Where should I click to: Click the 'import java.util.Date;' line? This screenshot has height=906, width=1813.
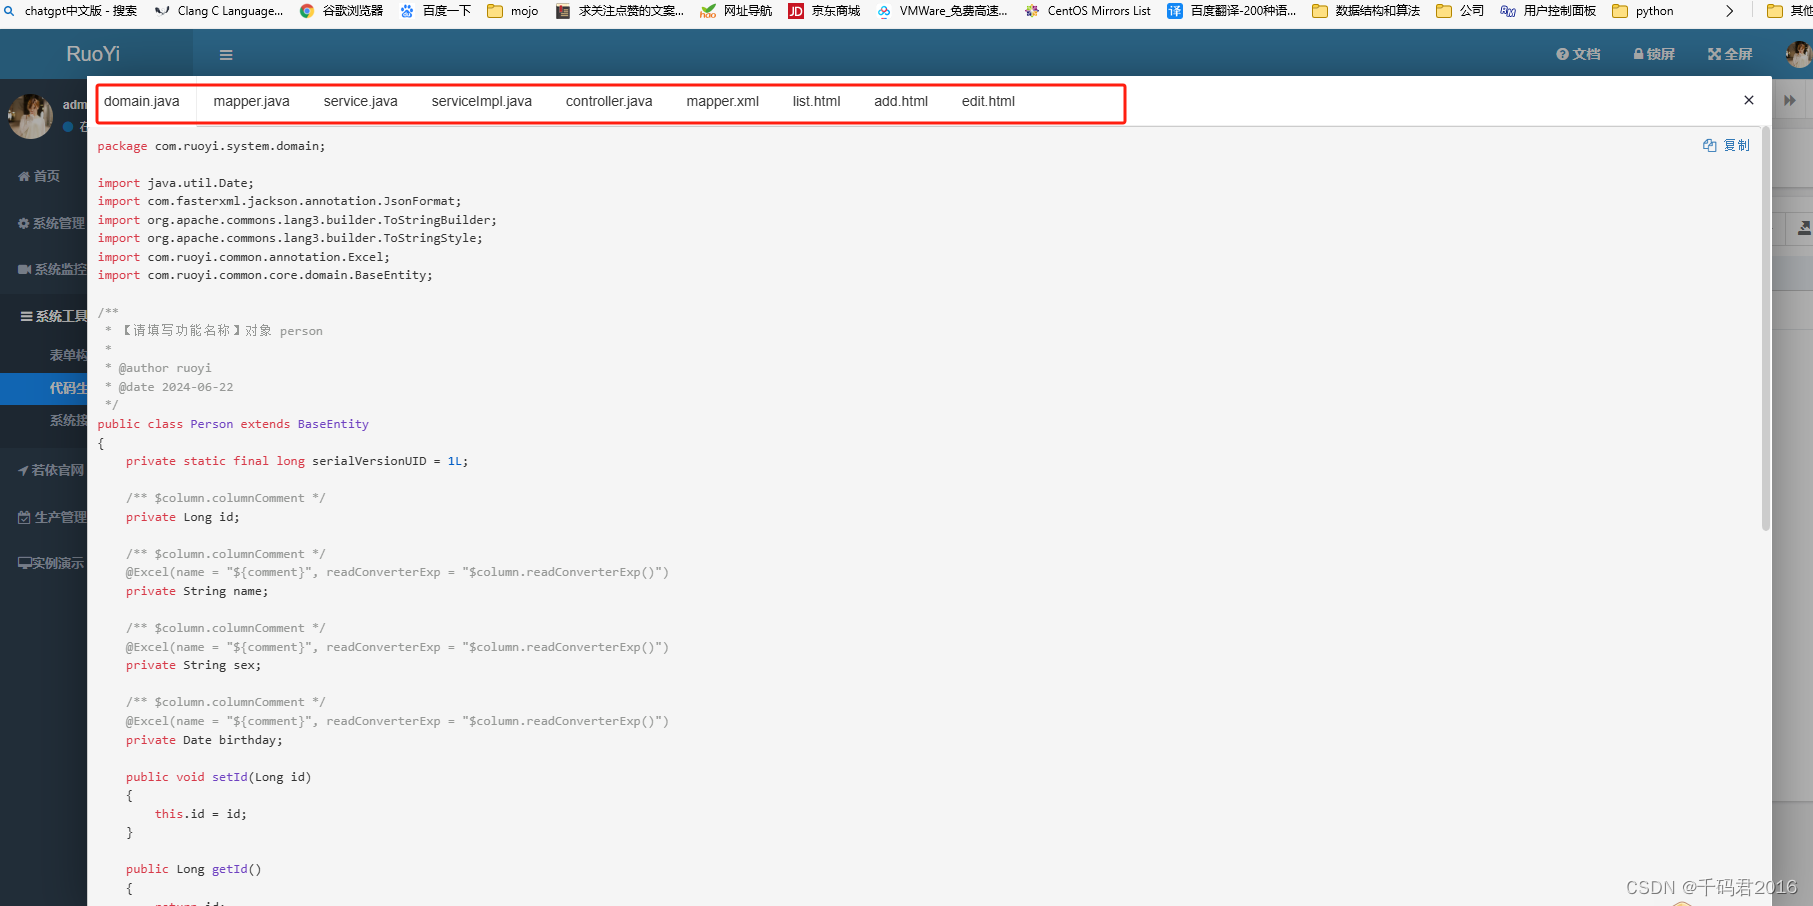[175, 183]
